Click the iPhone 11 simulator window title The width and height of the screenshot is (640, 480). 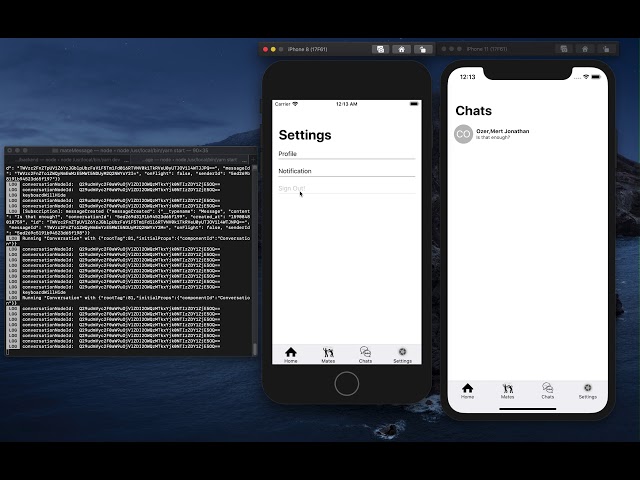tap(487, 49)
